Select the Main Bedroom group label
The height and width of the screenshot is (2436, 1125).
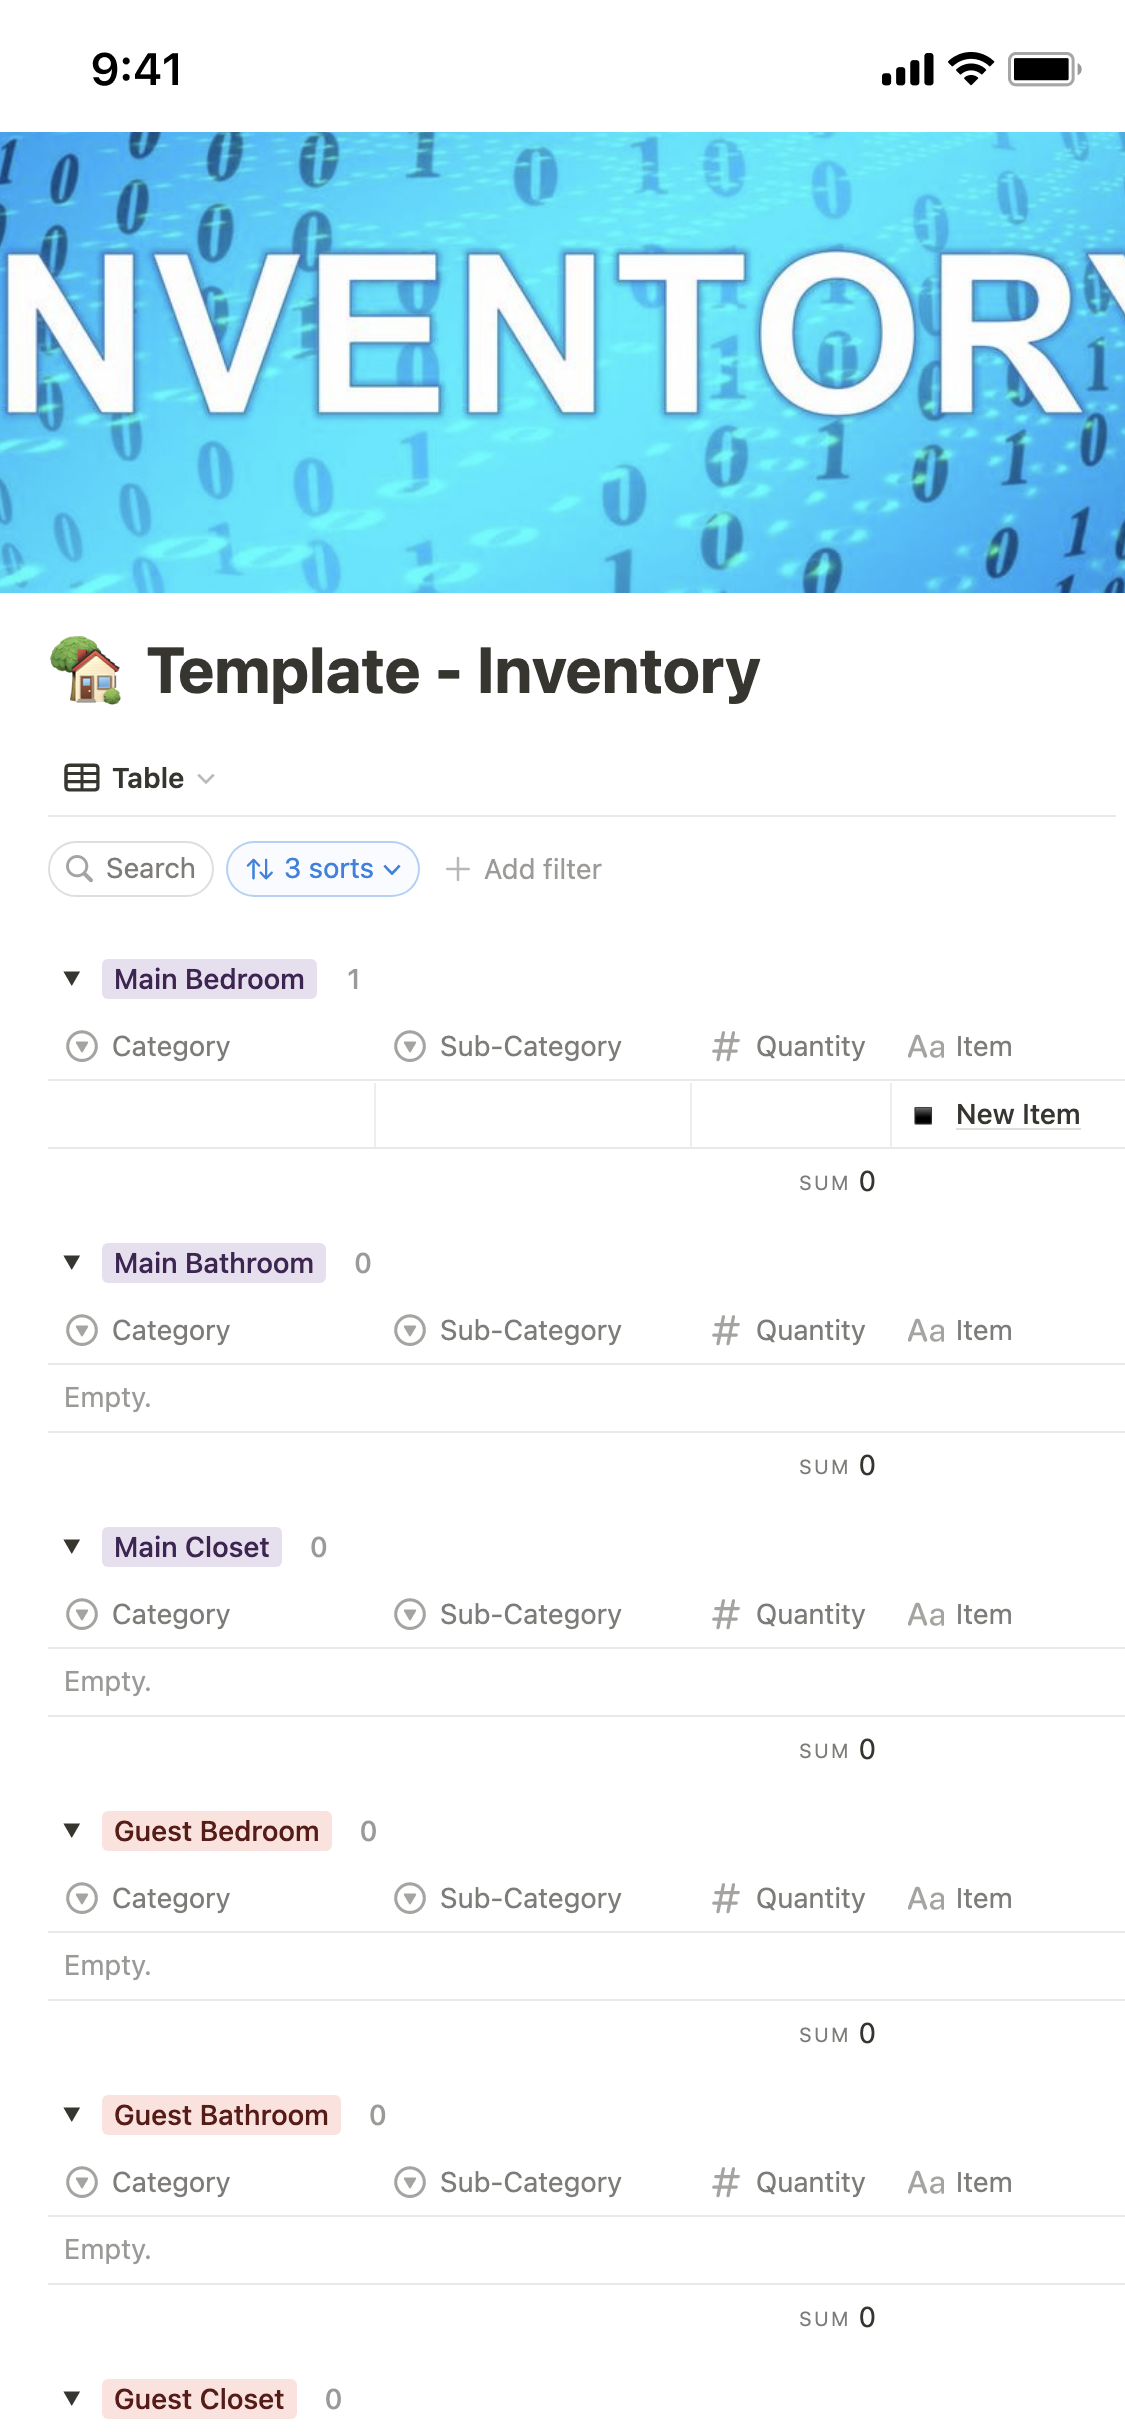pos(209,979)
